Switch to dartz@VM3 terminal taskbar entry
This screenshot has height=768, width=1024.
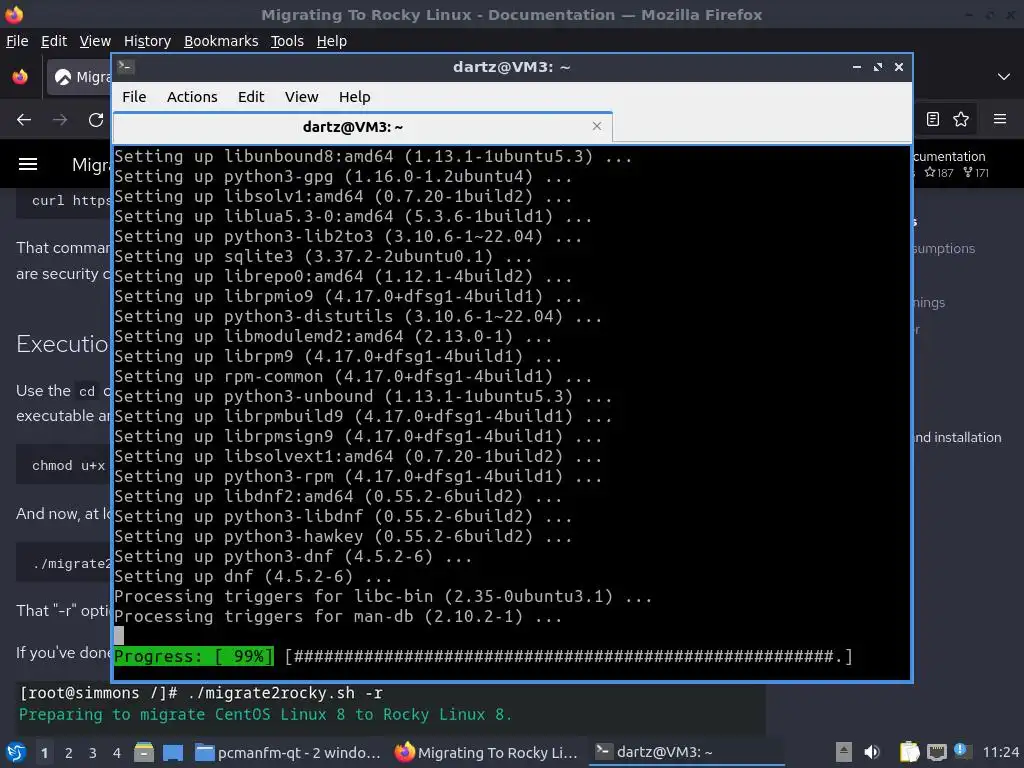point(686,752)
